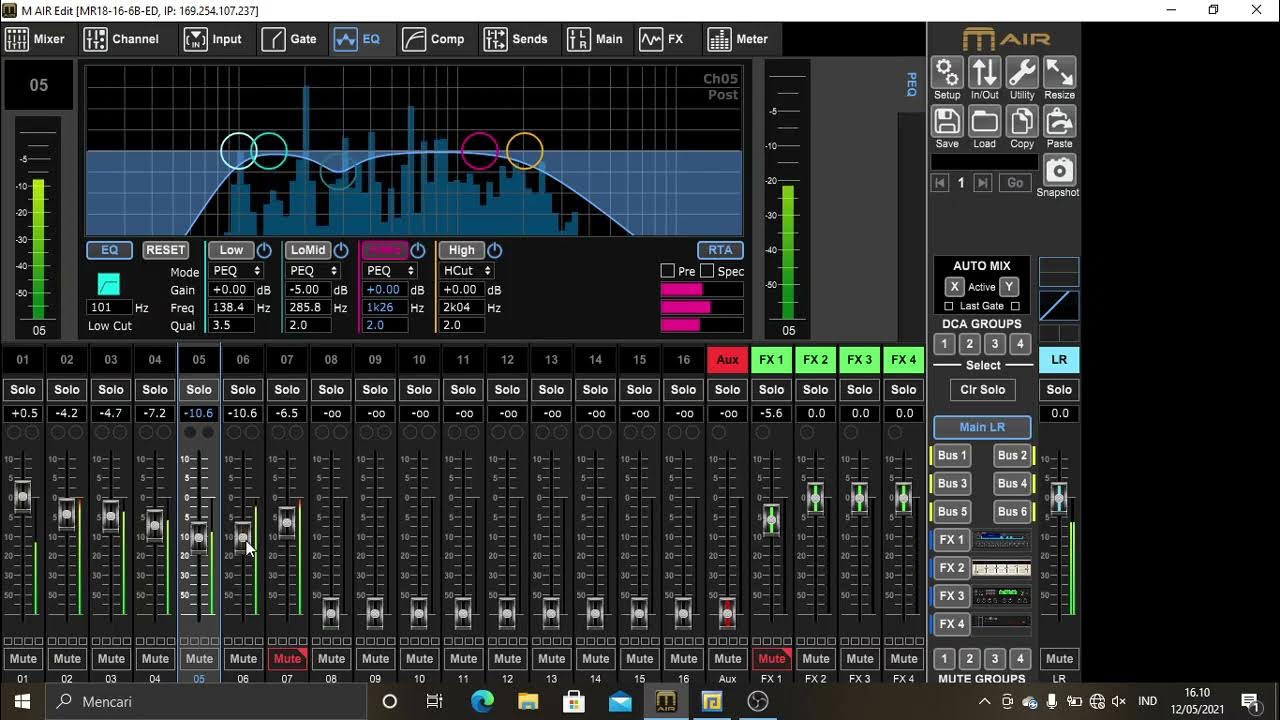Viewport: 1280px width, 720px height.
Task: Toggle LoMid band power icon
Action: pos(341,250)
